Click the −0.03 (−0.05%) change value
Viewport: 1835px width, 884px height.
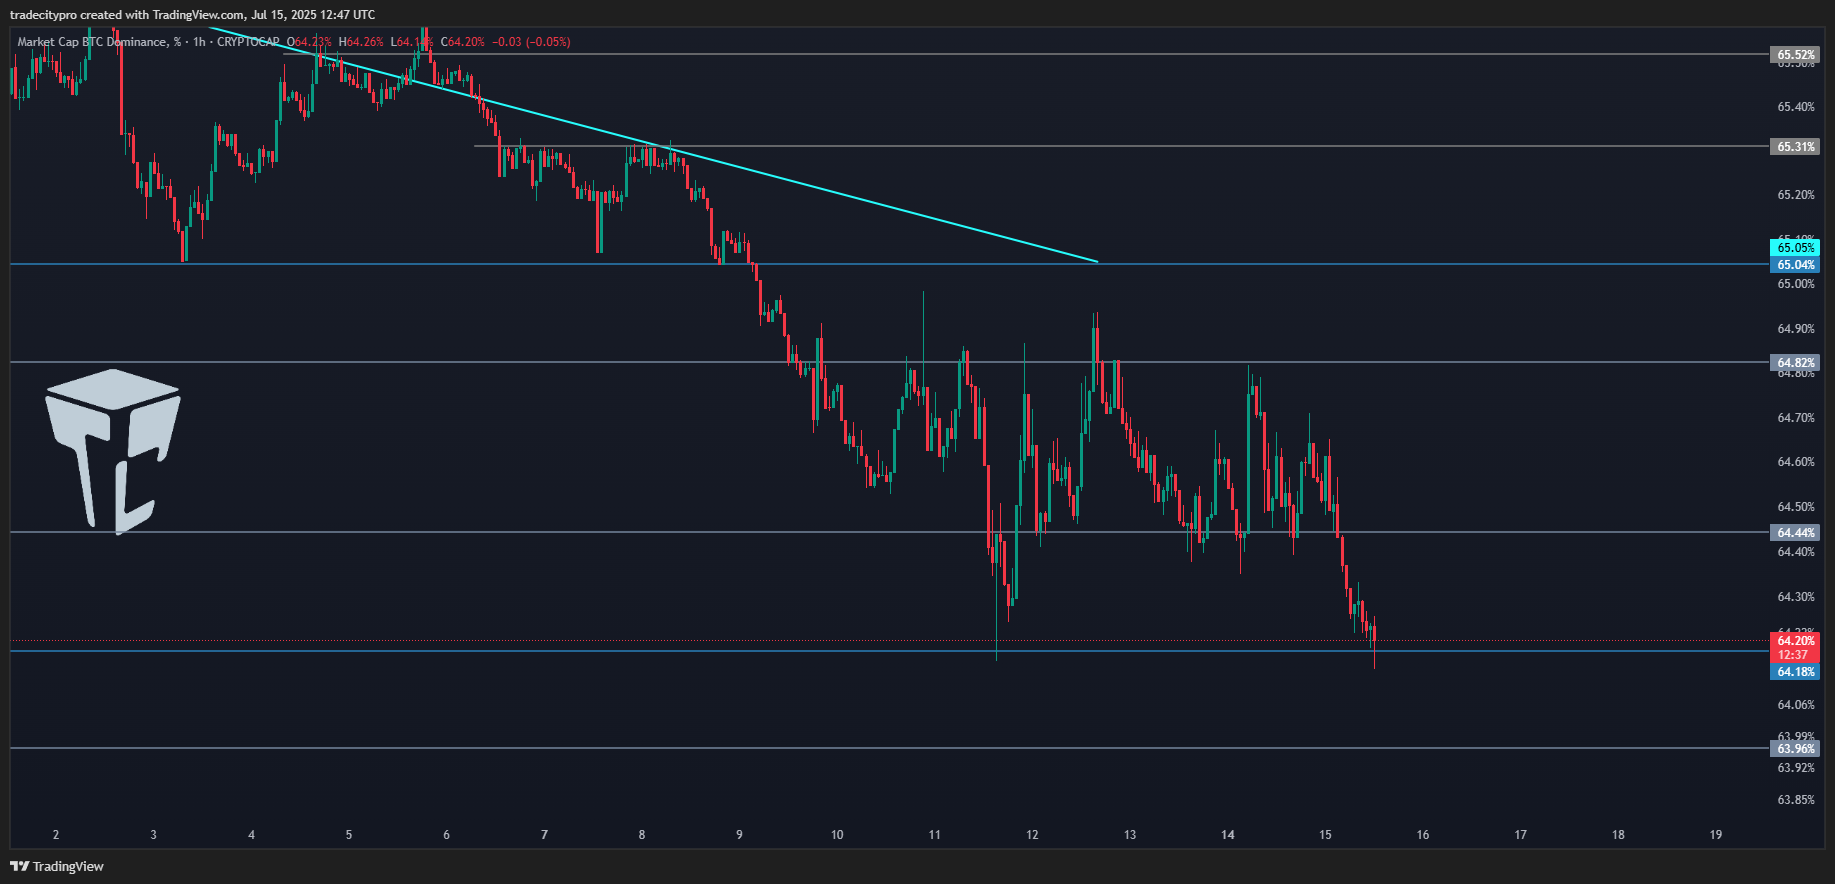coord(531,42)
